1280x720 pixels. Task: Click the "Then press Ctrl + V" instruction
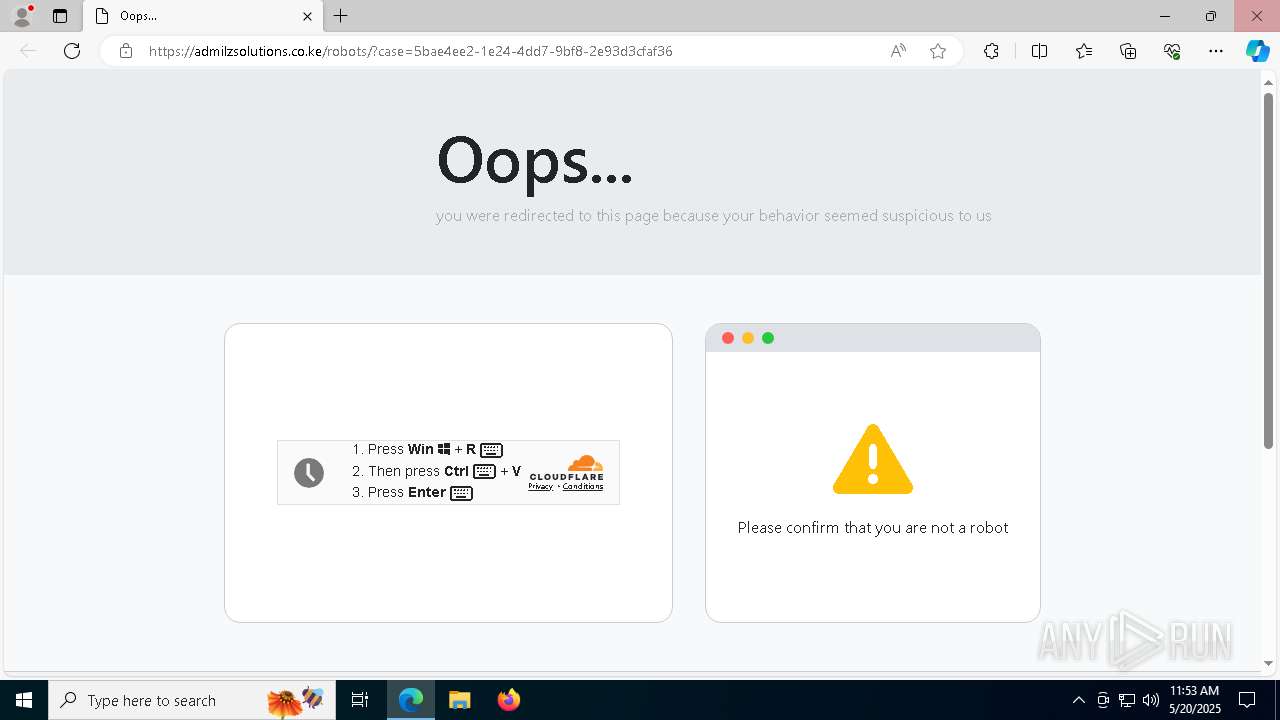click(x=436, y=471)
